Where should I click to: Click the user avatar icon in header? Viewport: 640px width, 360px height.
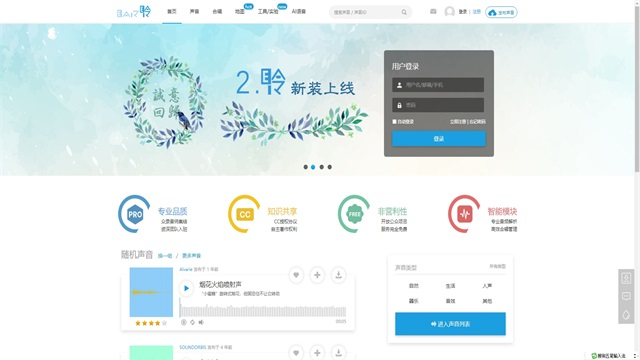point(449,12)
